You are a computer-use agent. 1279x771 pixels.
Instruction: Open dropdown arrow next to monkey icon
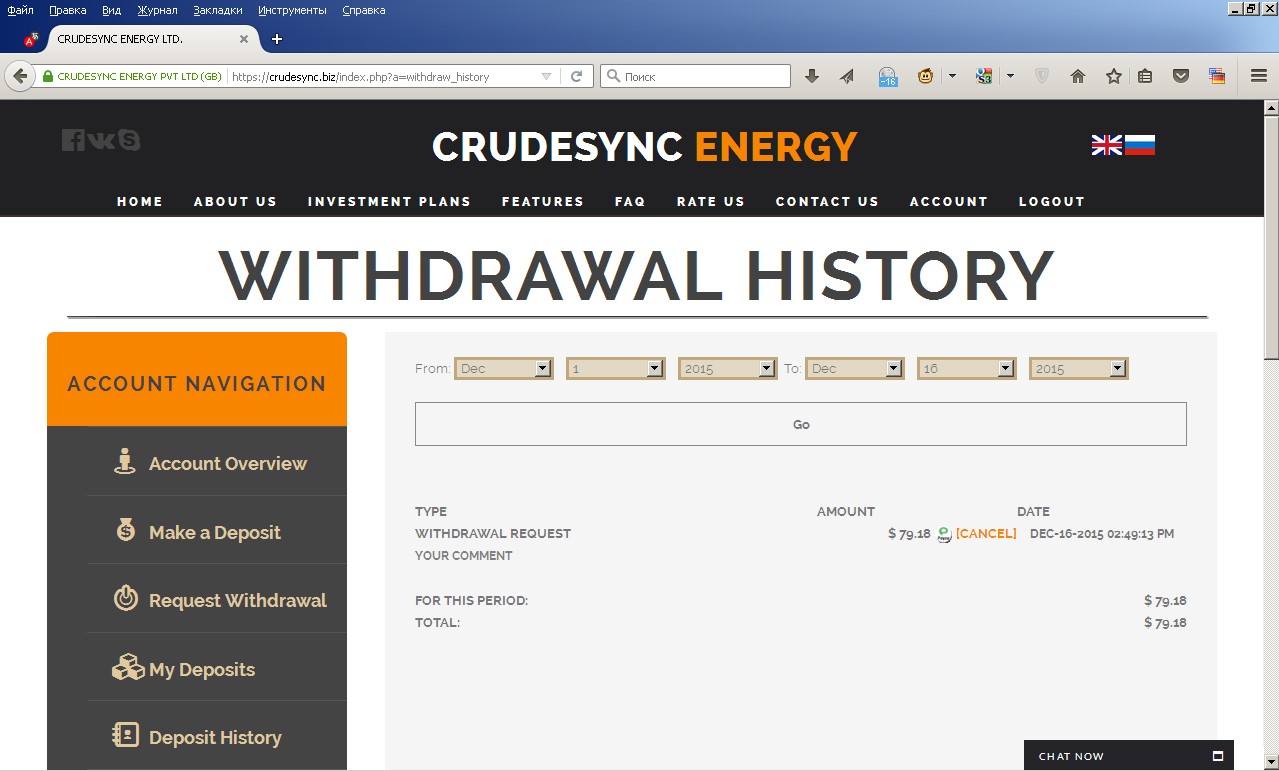pos(952,76)
